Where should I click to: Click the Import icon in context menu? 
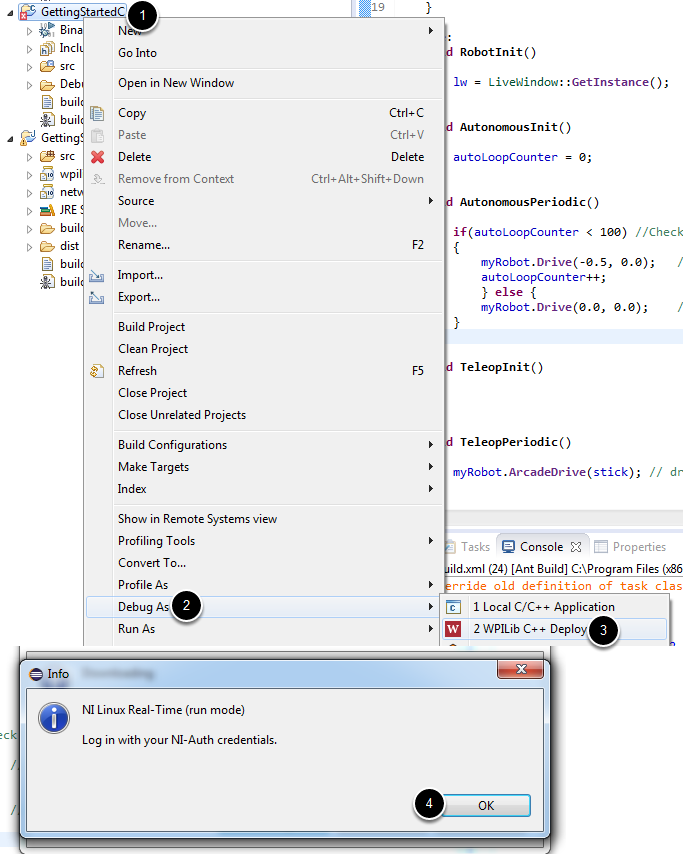(97, 276)
